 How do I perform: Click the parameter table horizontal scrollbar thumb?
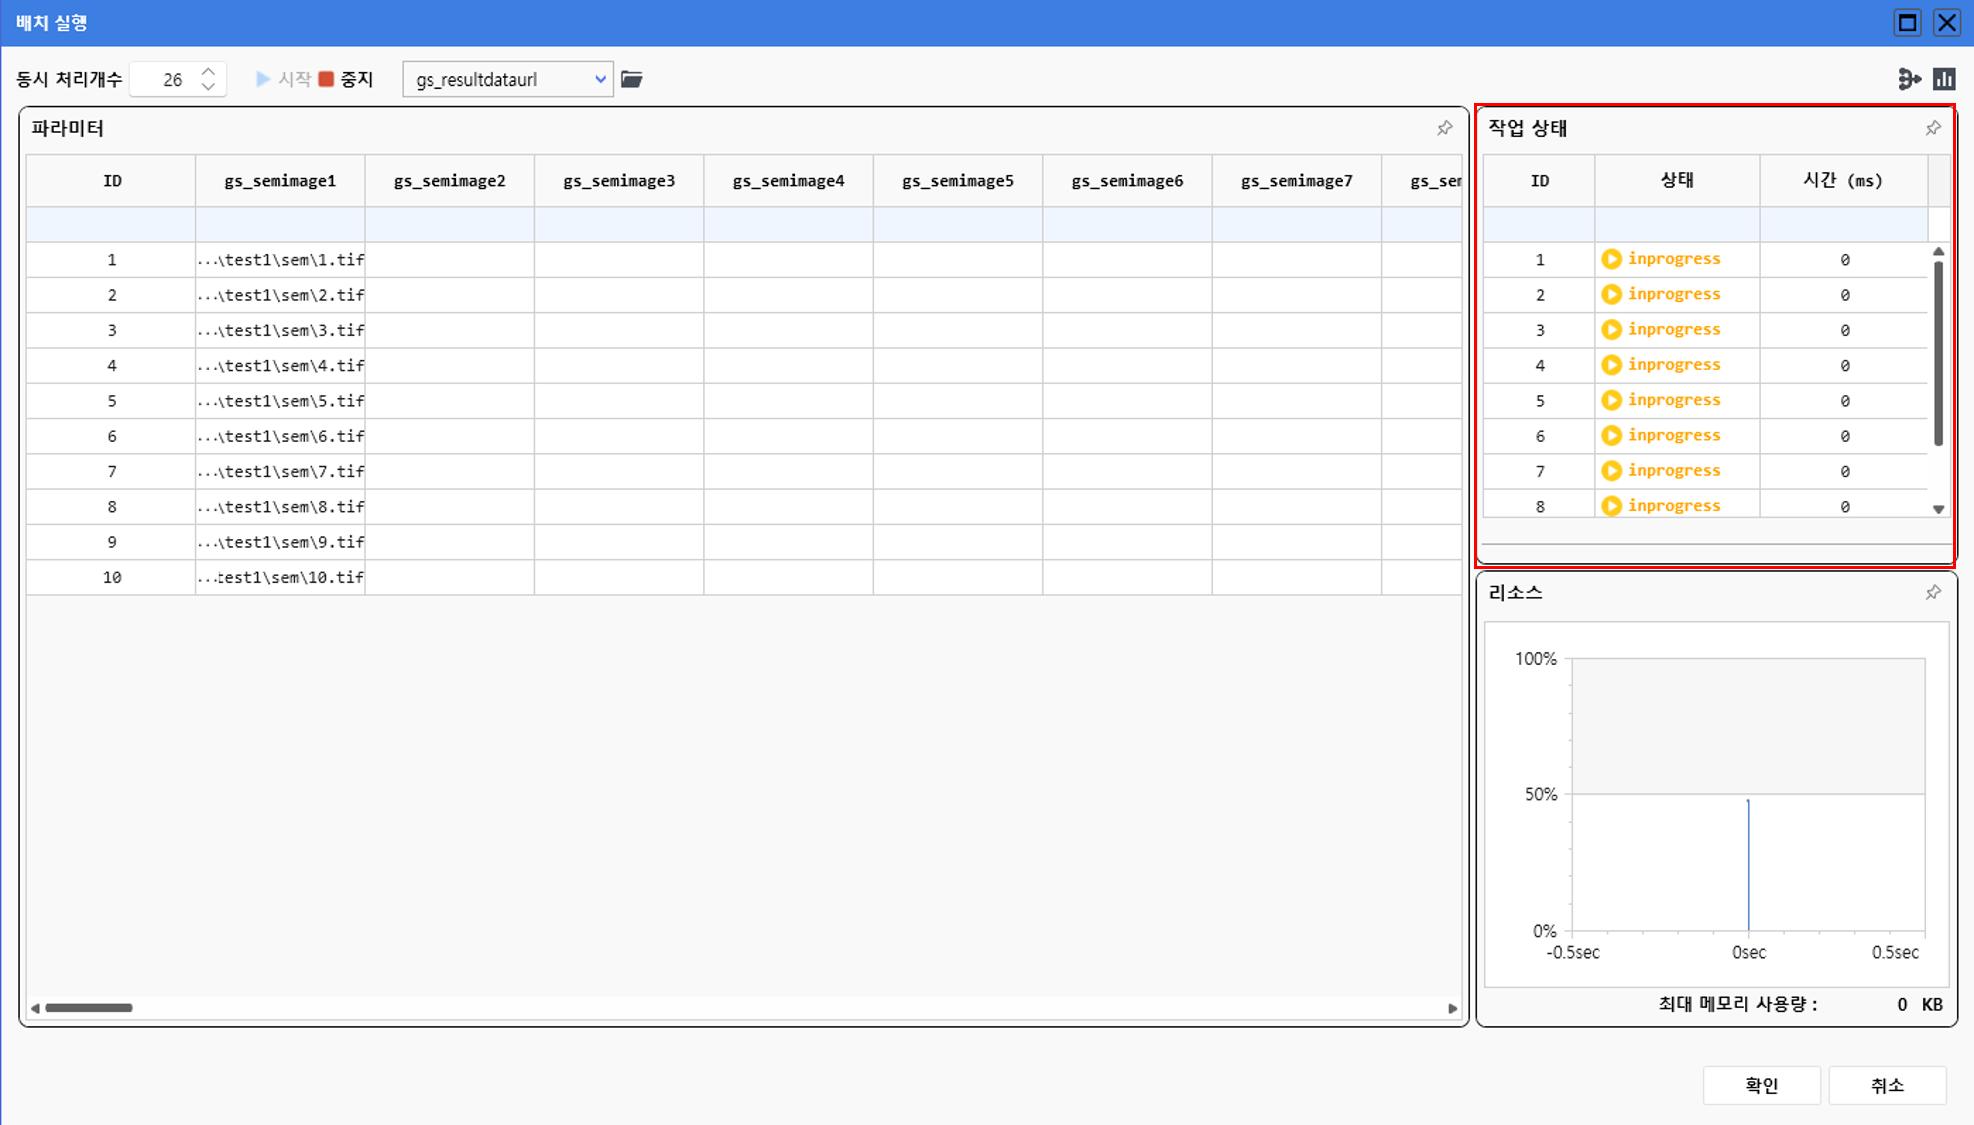click(88, 1008)
